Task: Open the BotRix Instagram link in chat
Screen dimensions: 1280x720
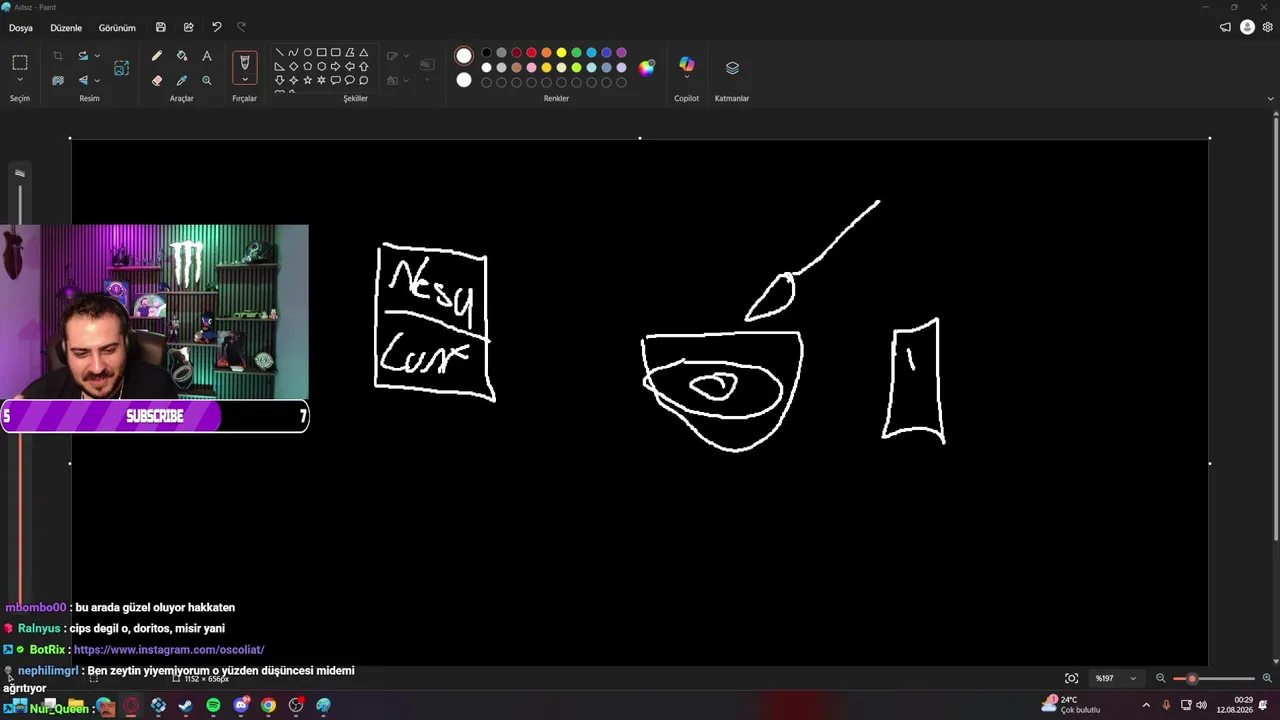Action: pos(169,650)
